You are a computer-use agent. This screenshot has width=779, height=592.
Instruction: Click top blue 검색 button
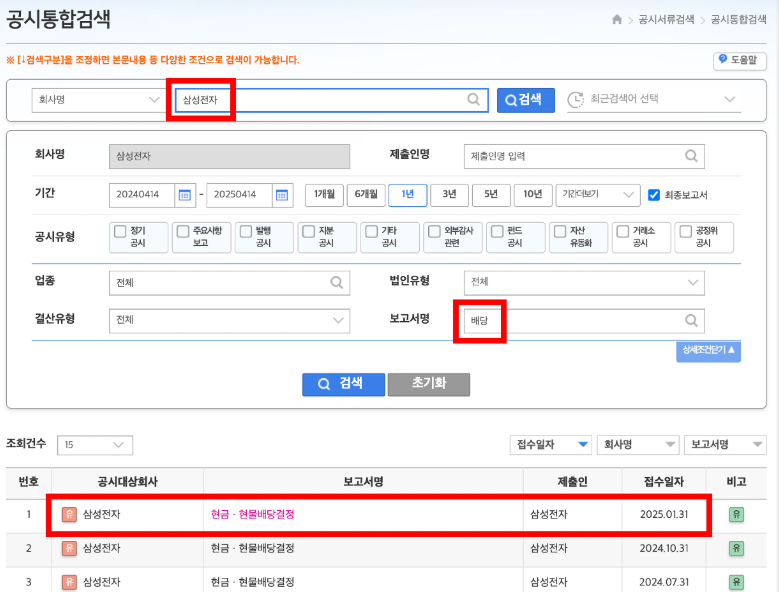click(x=526, y=100)
